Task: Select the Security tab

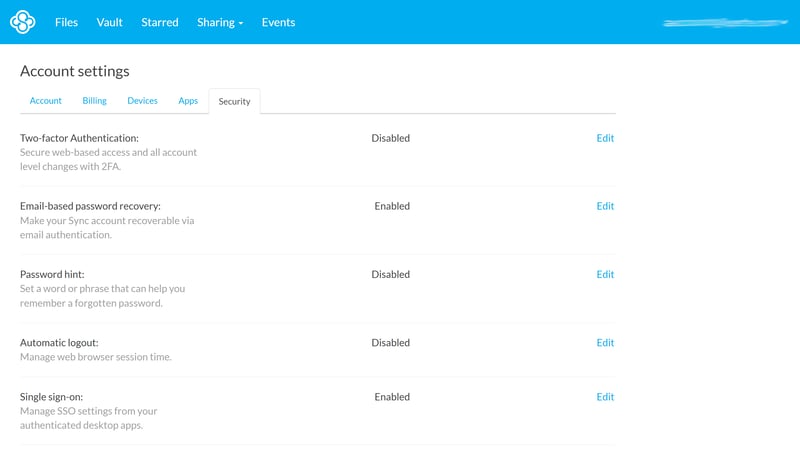Action: coord(234,101)
